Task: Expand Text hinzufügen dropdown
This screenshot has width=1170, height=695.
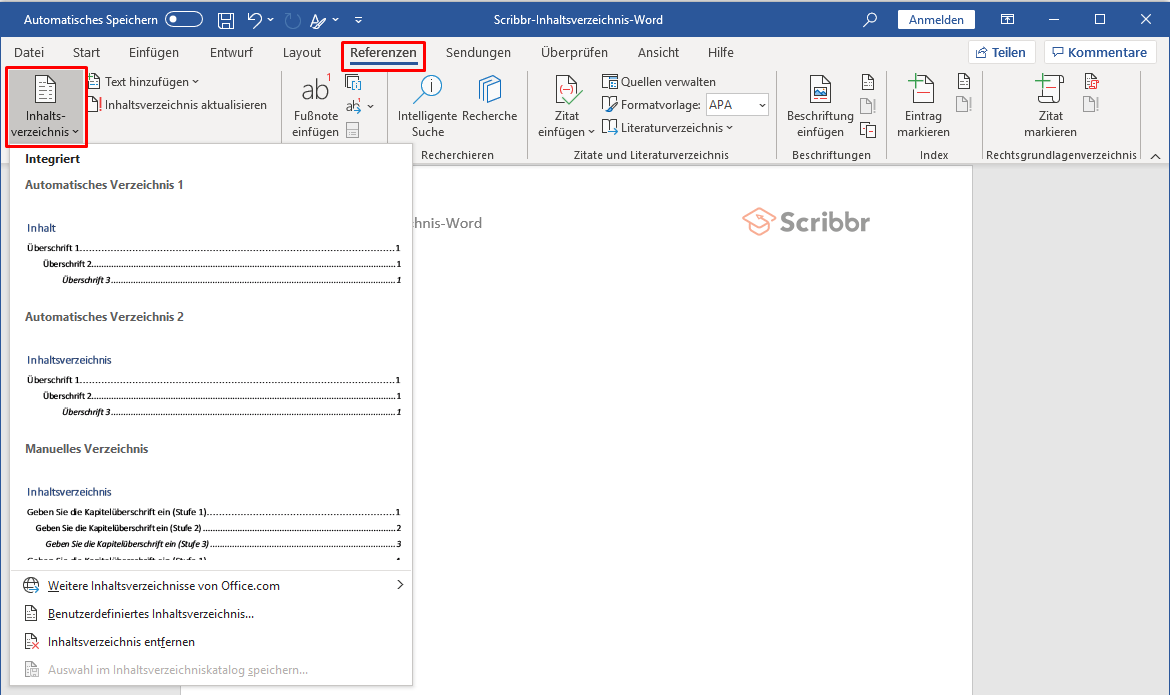Action: point(143,82)
